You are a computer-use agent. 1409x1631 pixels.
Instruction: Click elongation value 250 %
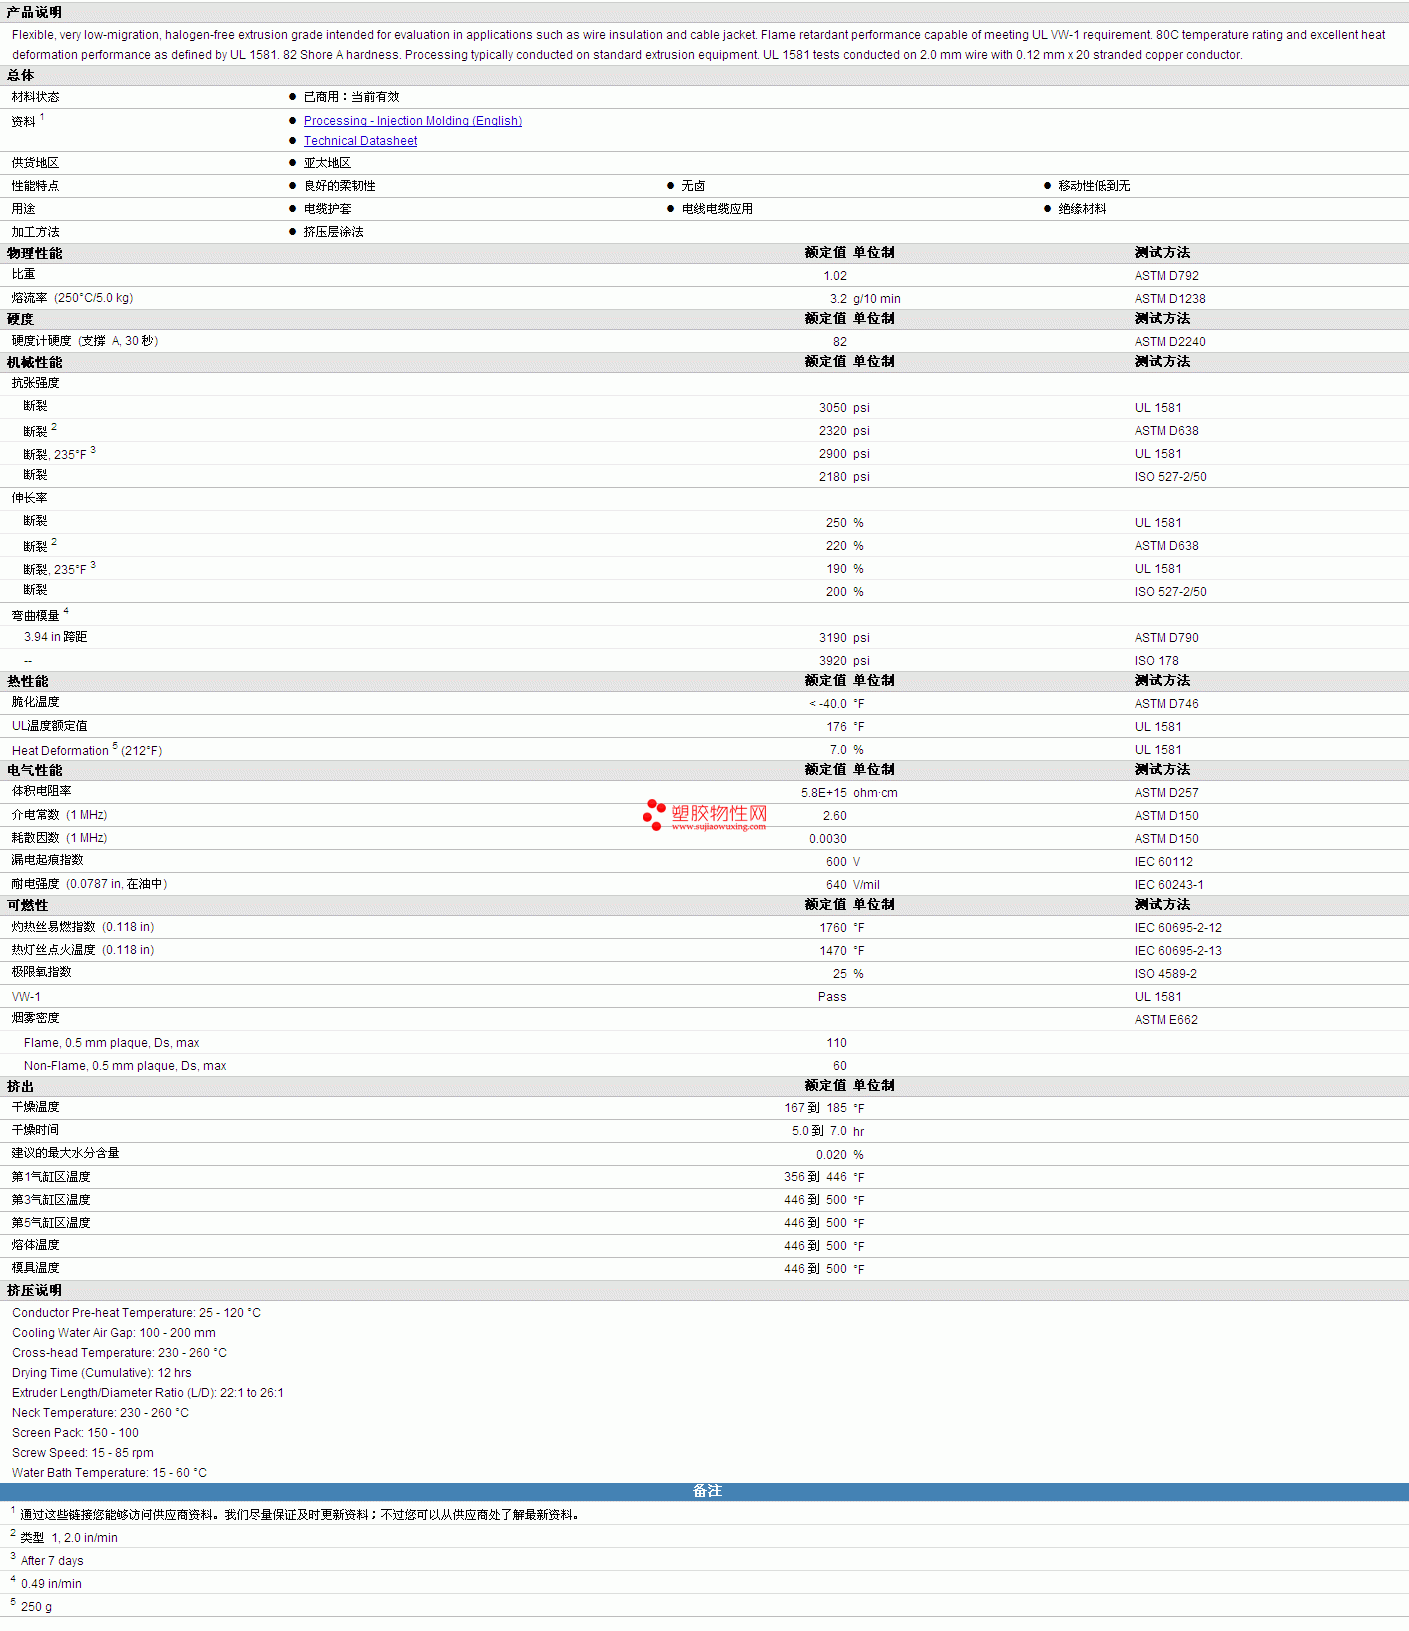pos(845,523)
